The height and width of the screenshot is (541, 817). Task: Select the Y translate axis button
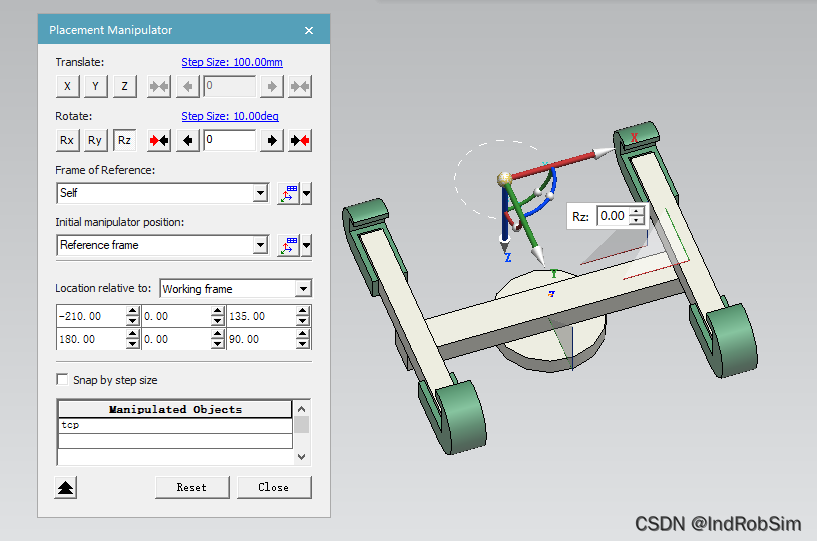(x=95, y=86)
